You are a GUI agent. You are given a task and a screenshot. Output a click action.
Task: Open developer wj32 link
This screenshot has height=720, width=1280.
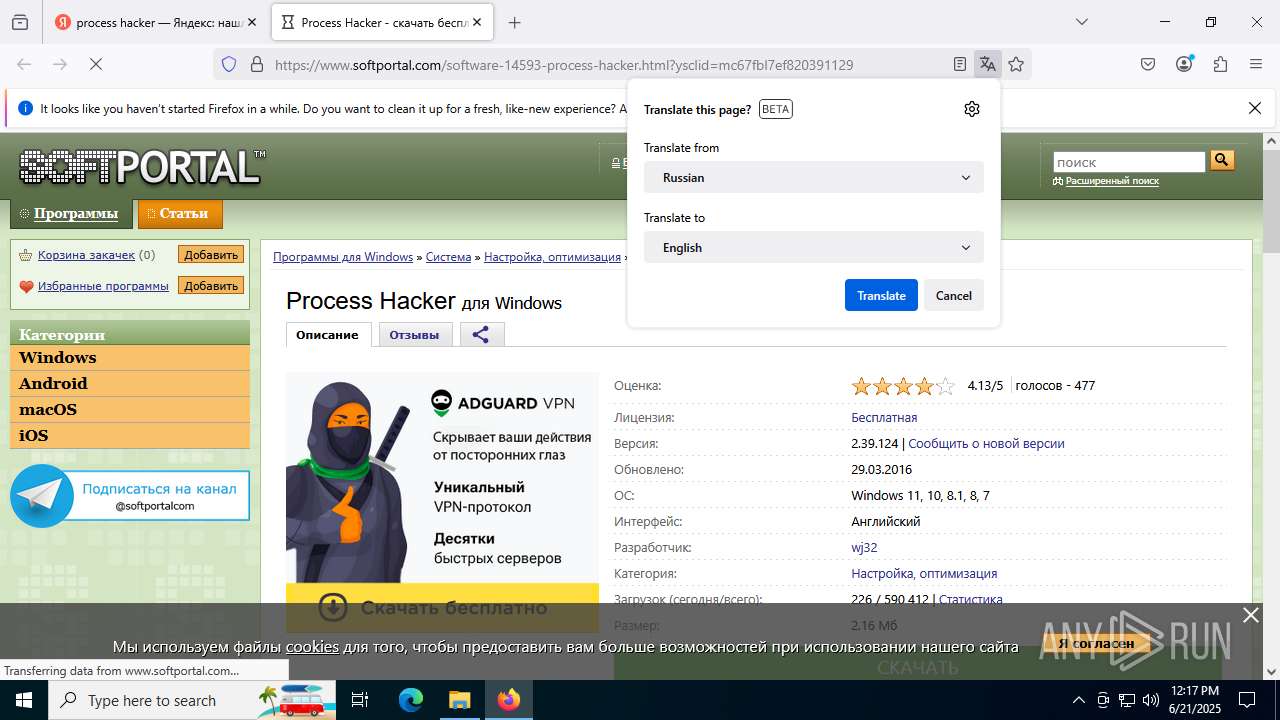[x=864, y=547]
